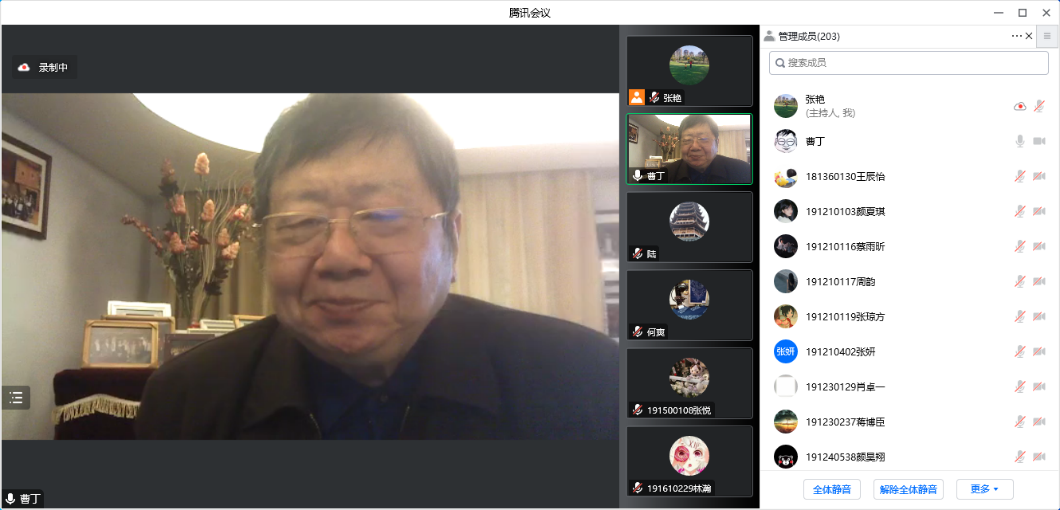Click the cloud recording icon beside 张艳
The height and width of the screenshot is (510, 1060).
point(1020,106)
